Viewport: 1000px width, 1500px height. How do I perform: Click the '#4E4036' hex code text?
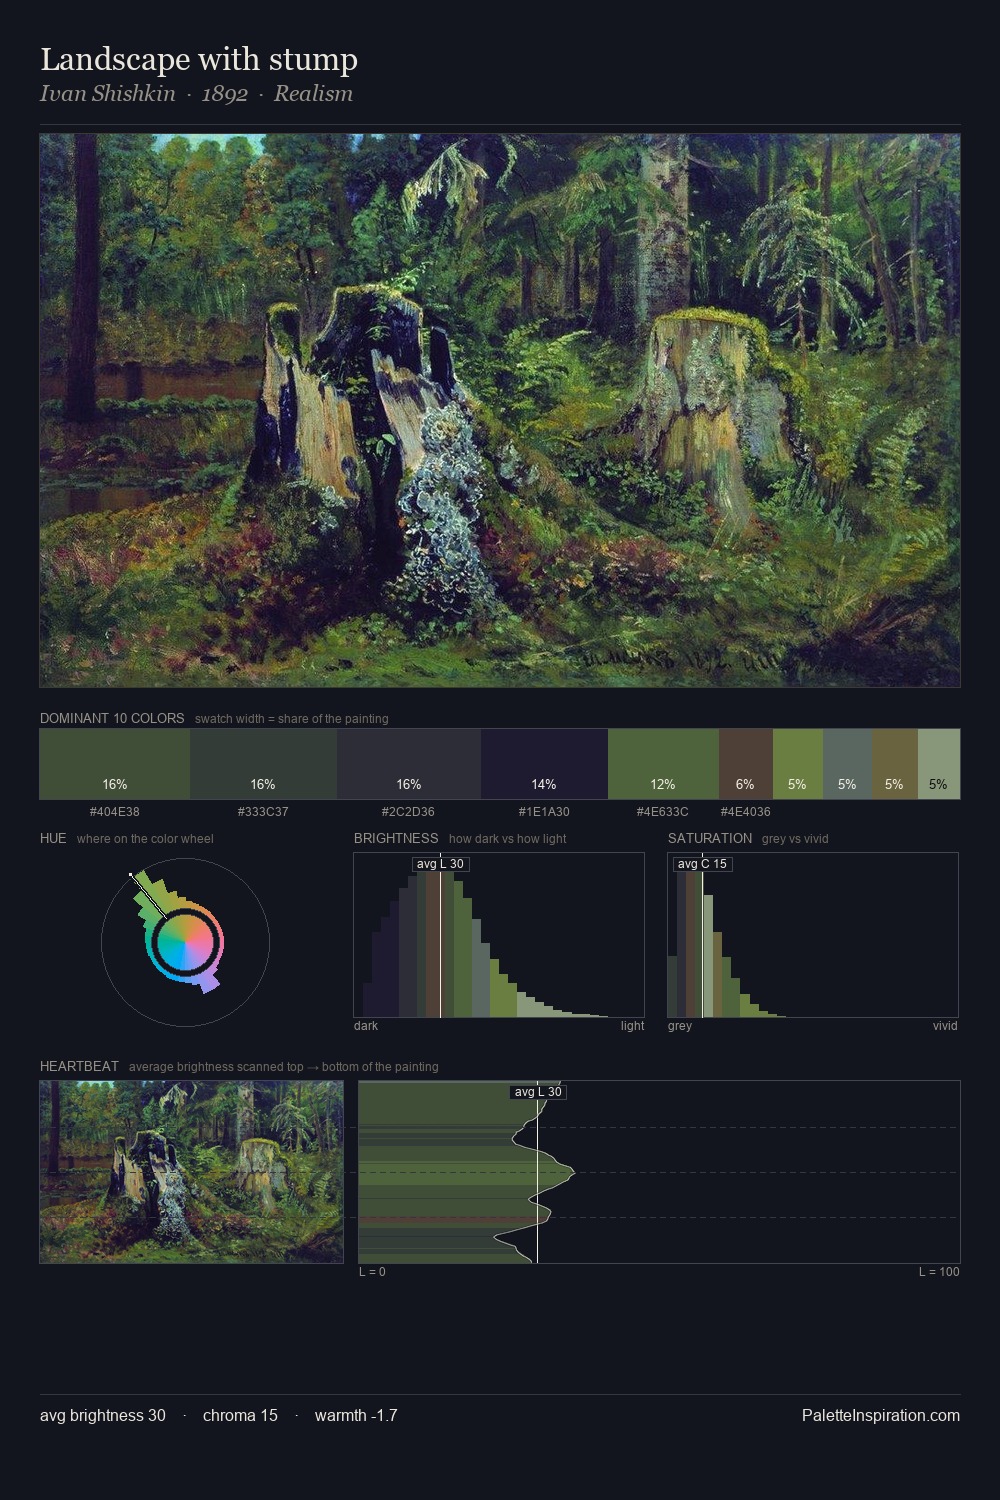coord(746,812)
